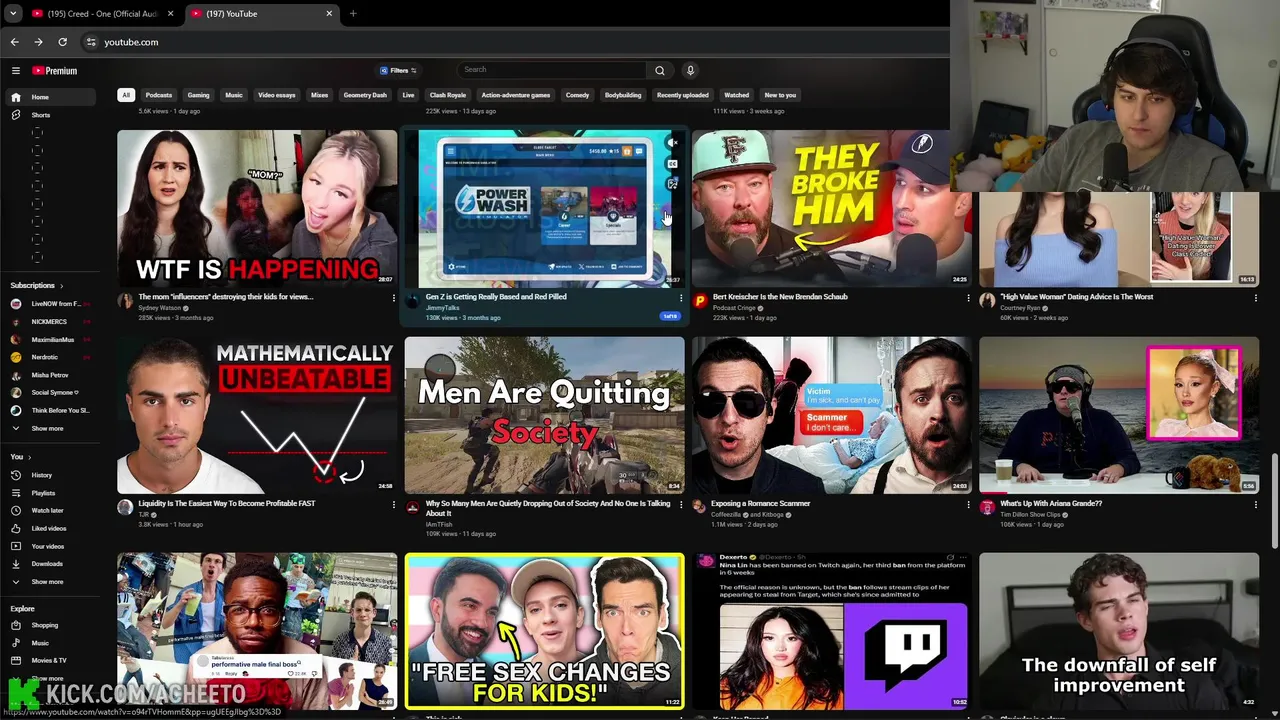Open 'WTF Is Happening' thumbnail
The image size is (1280, 720).
pos(257,208)
